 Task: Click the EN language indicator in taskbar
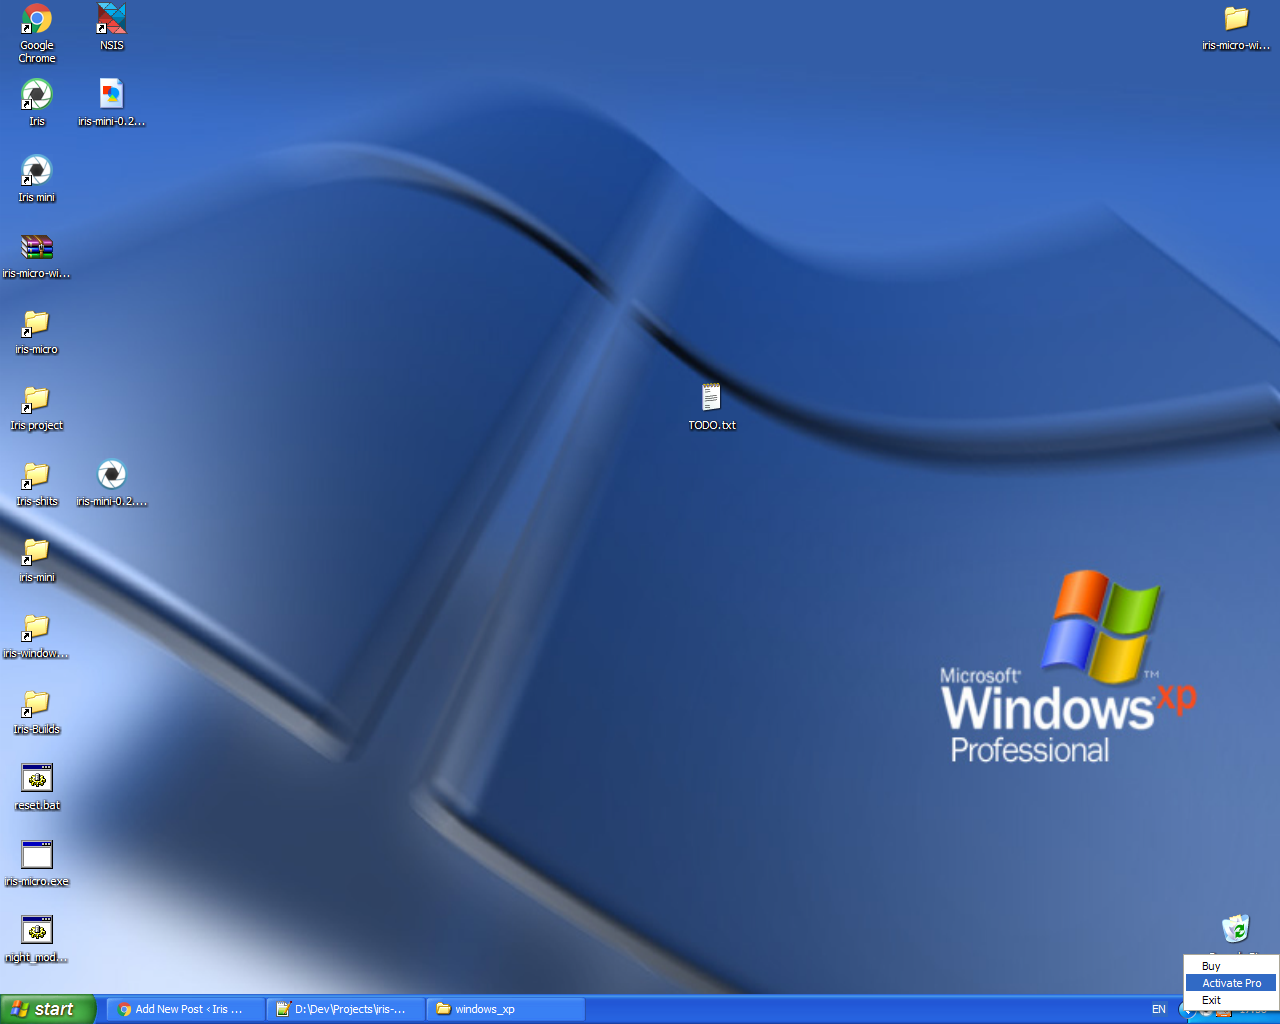click(x=1159, y=1010)
